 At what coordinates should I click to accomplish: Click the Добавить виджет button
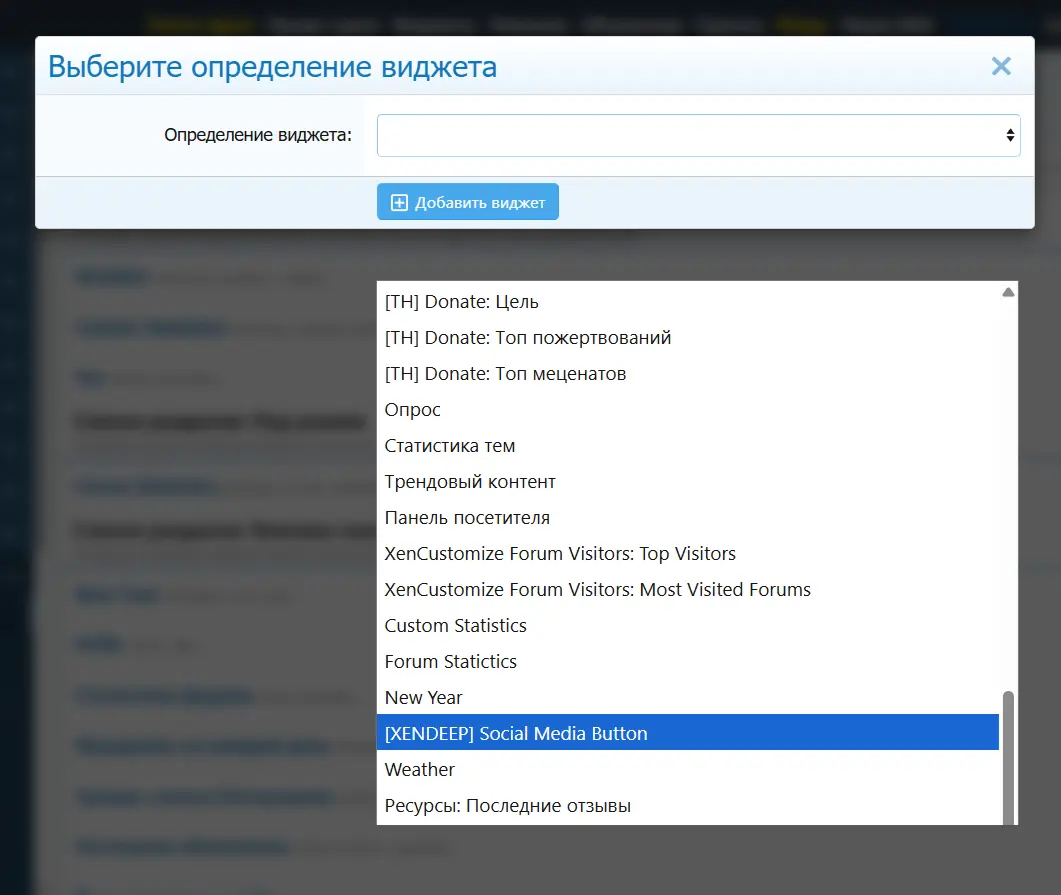[x=467, y=202]
